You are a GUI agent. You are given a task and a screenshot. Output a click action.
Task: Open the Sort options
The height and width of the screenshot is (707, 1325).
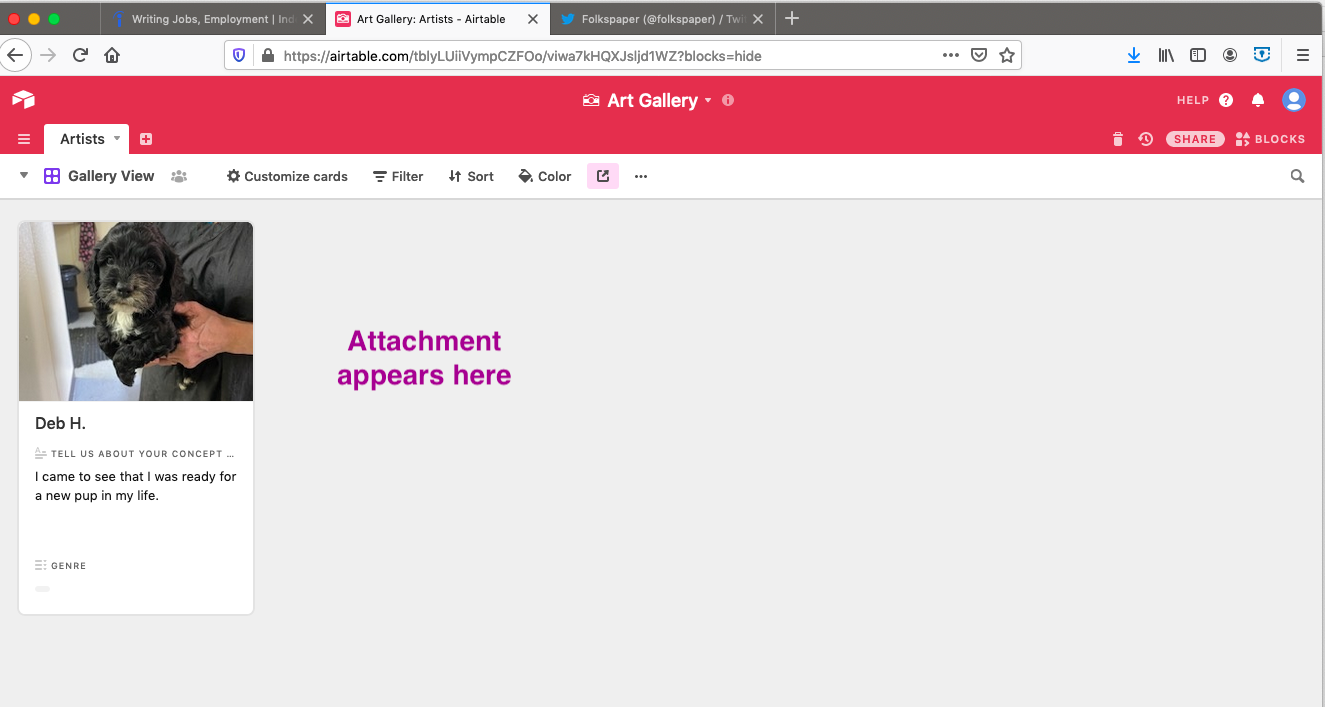tap(471, 176)
